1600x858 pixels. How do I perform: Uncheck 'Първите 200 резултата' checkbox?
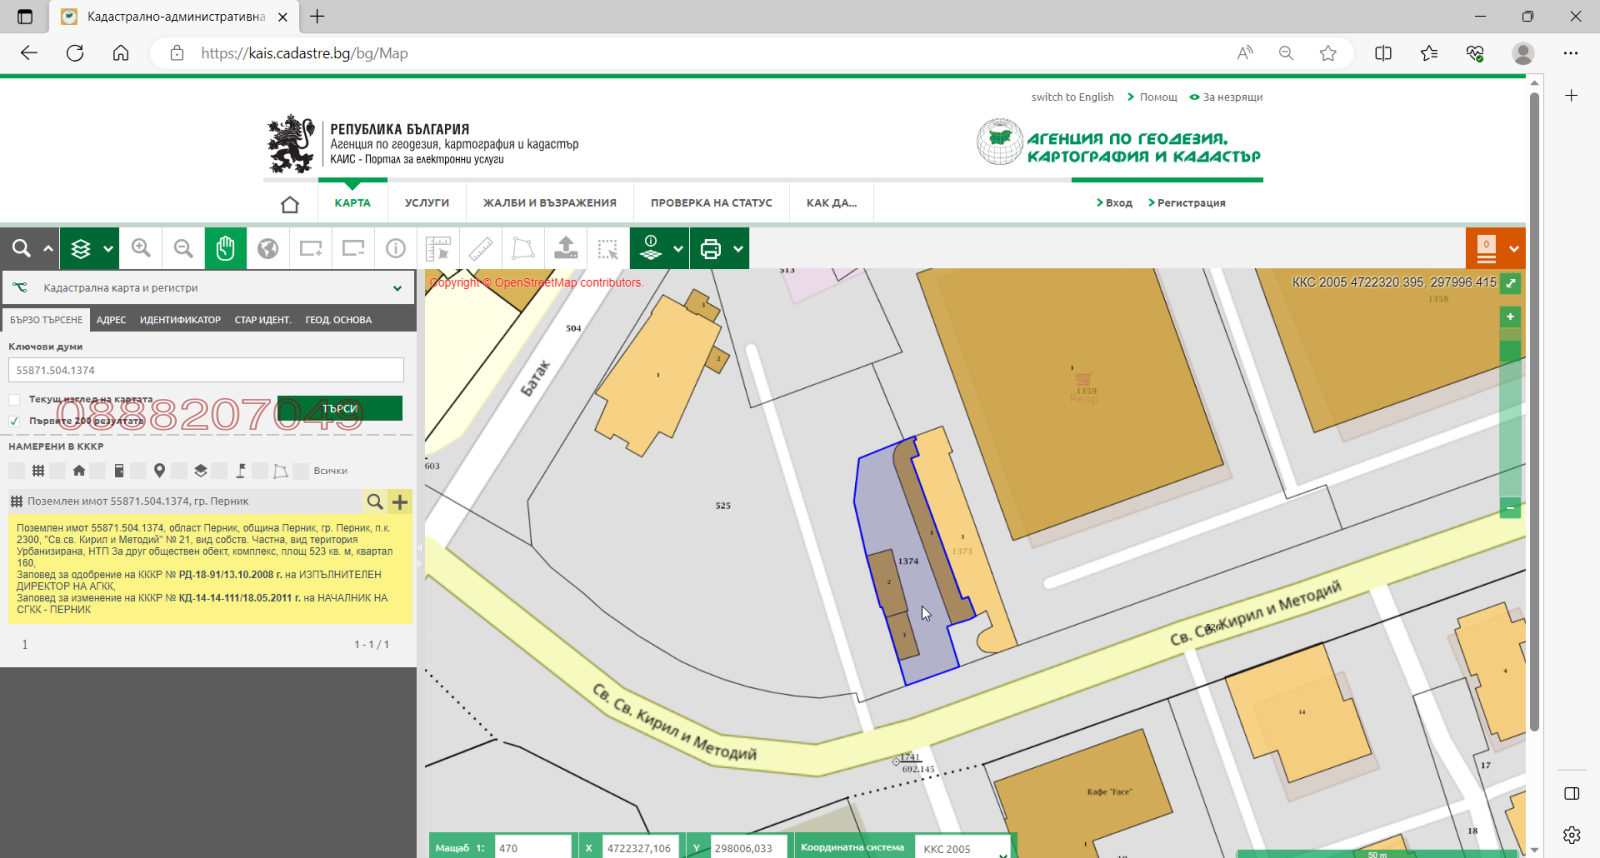15,421
